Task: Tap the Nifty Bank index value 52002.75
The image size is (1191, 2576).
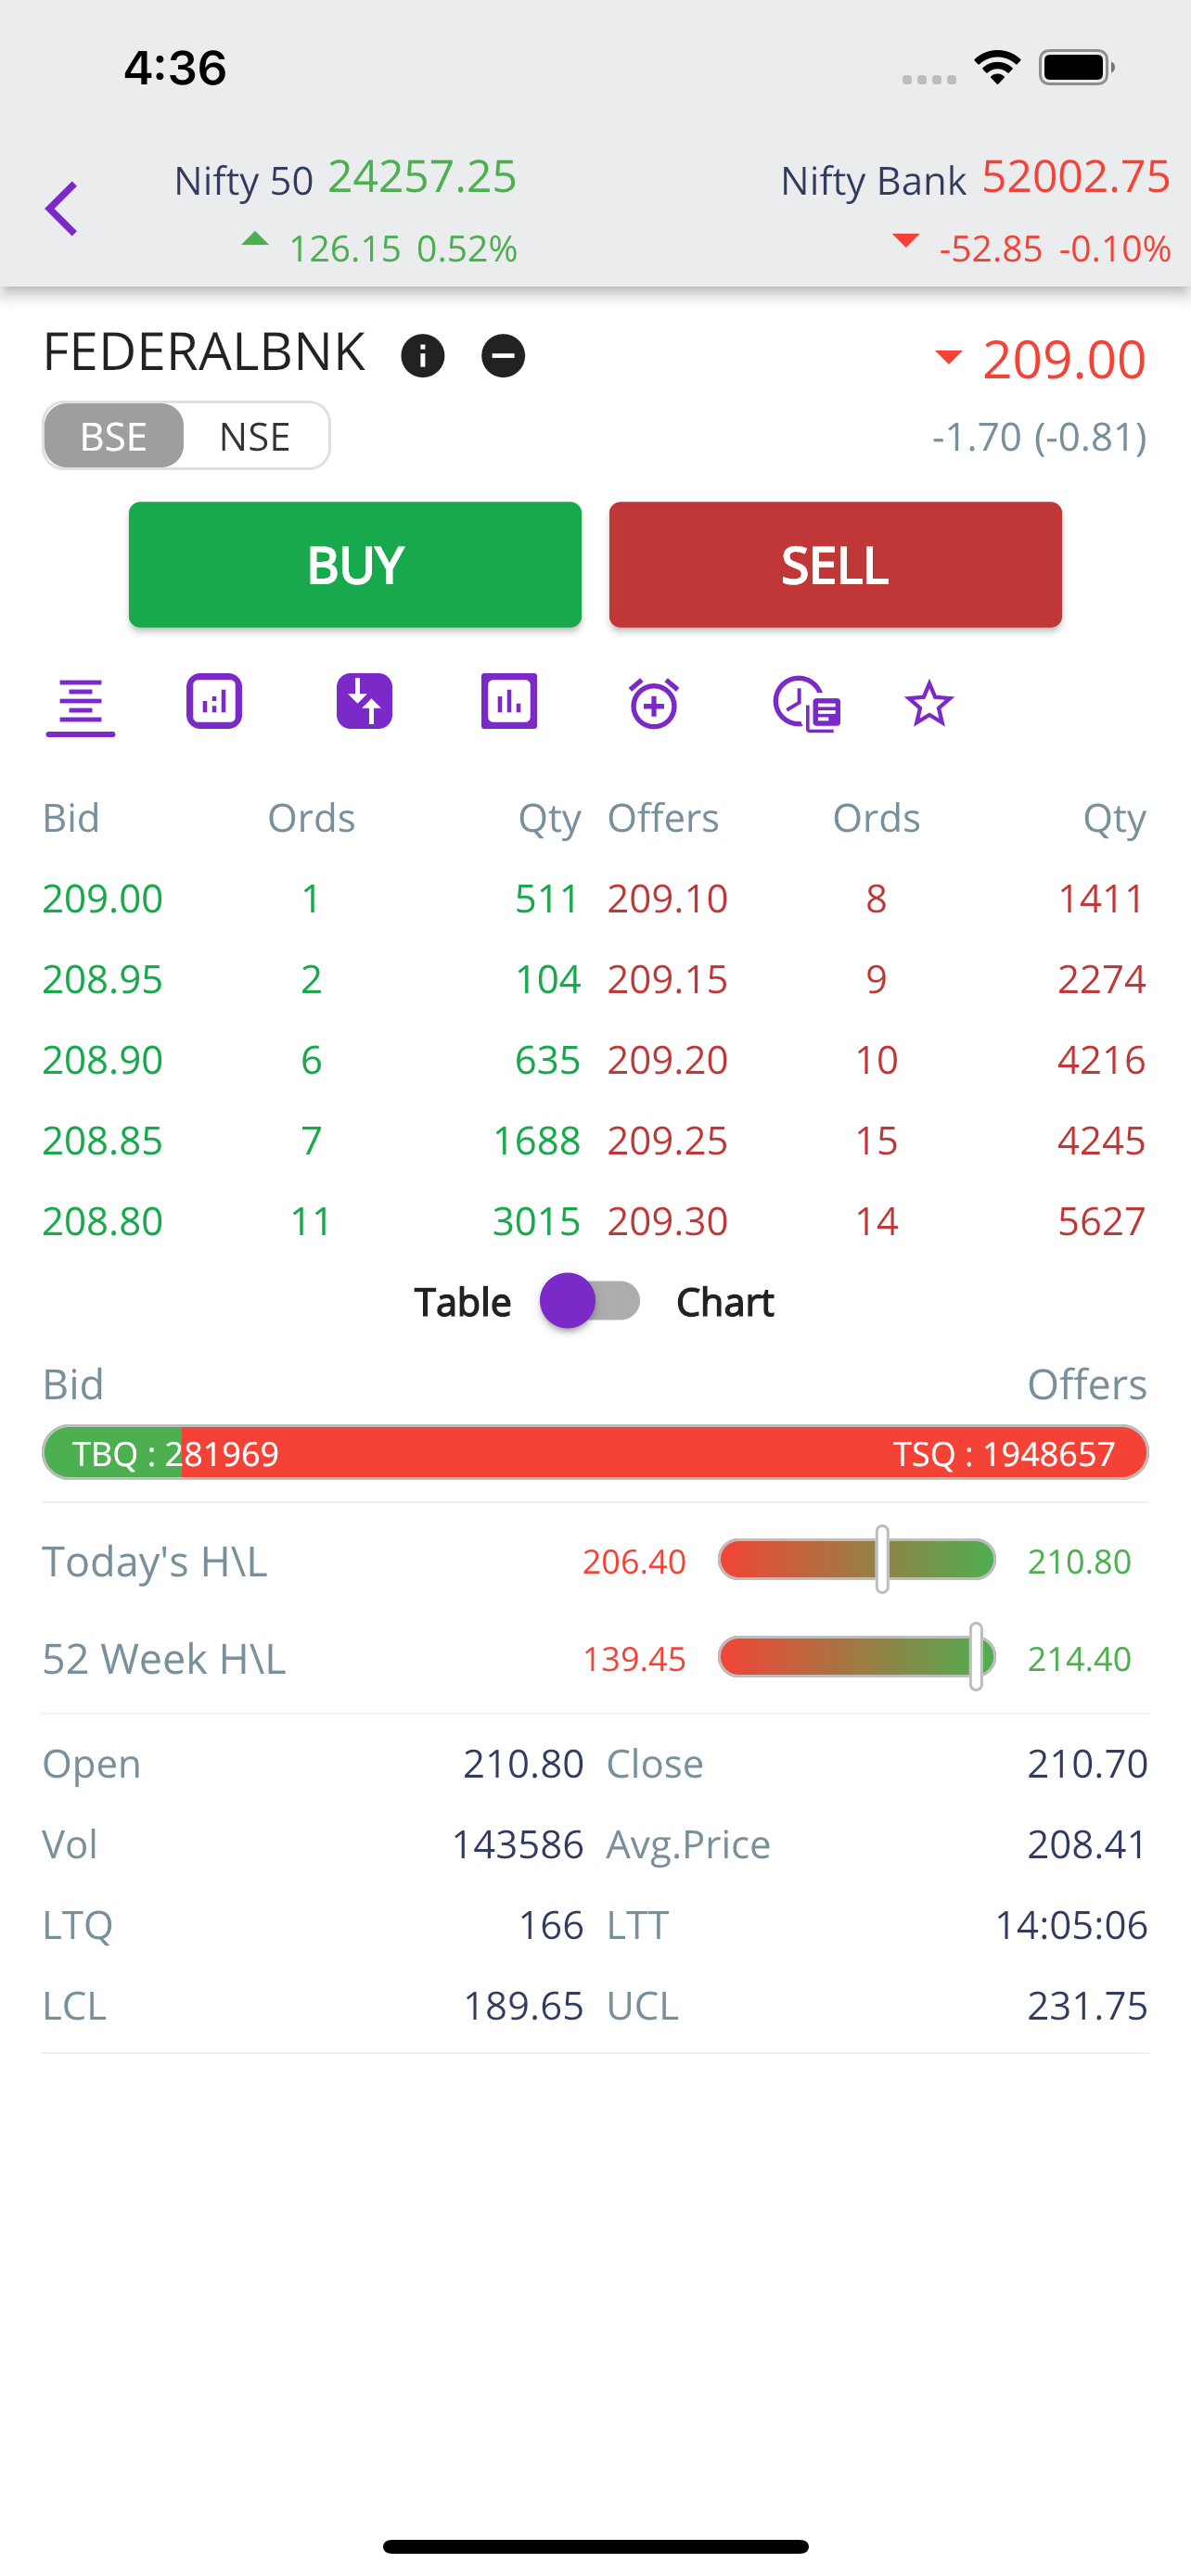Action: coord(1076,177)
